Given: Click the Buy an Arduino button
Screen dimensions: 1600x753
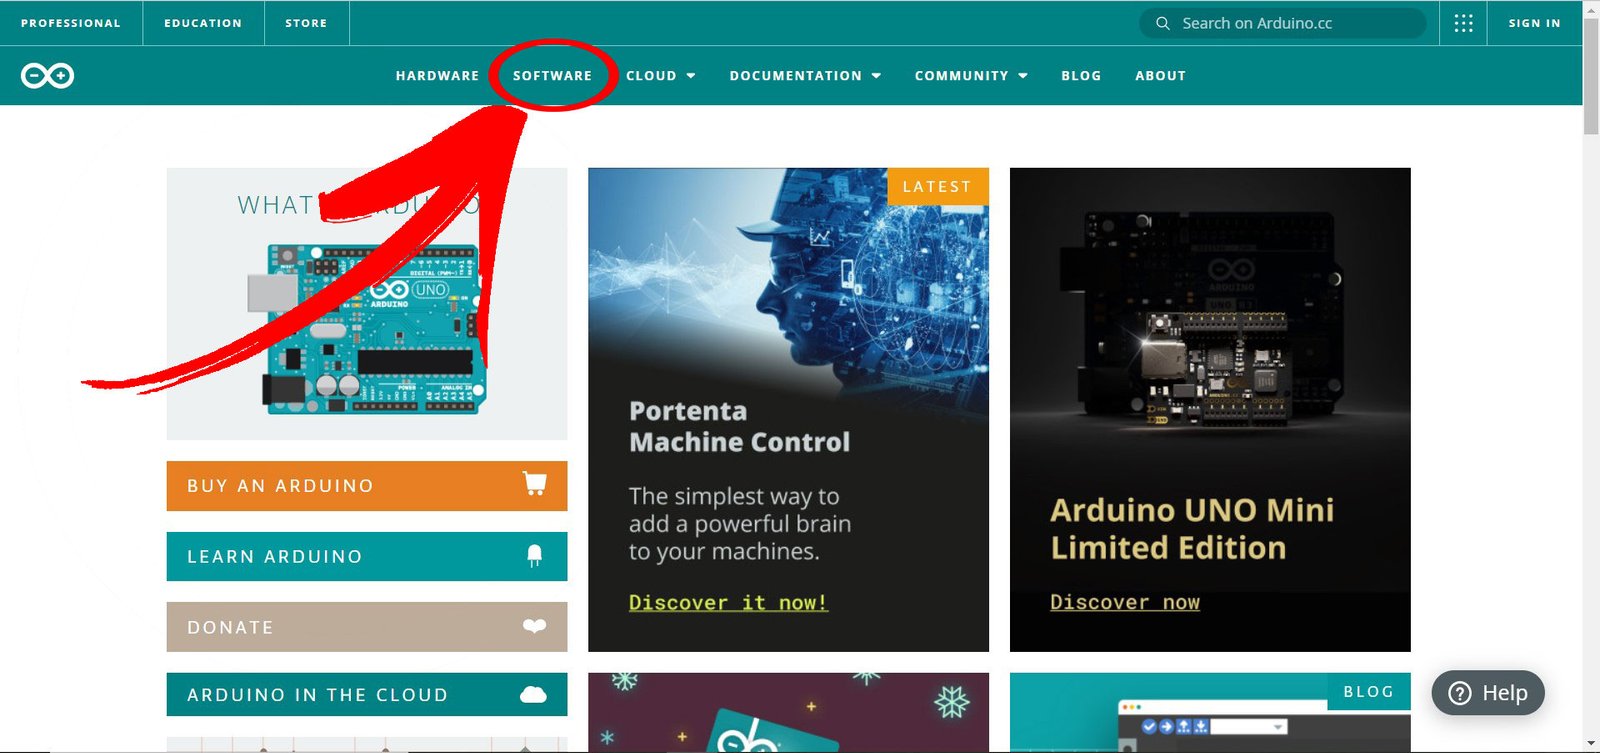Looking at the screenshot, I should [x=367, y=486].
